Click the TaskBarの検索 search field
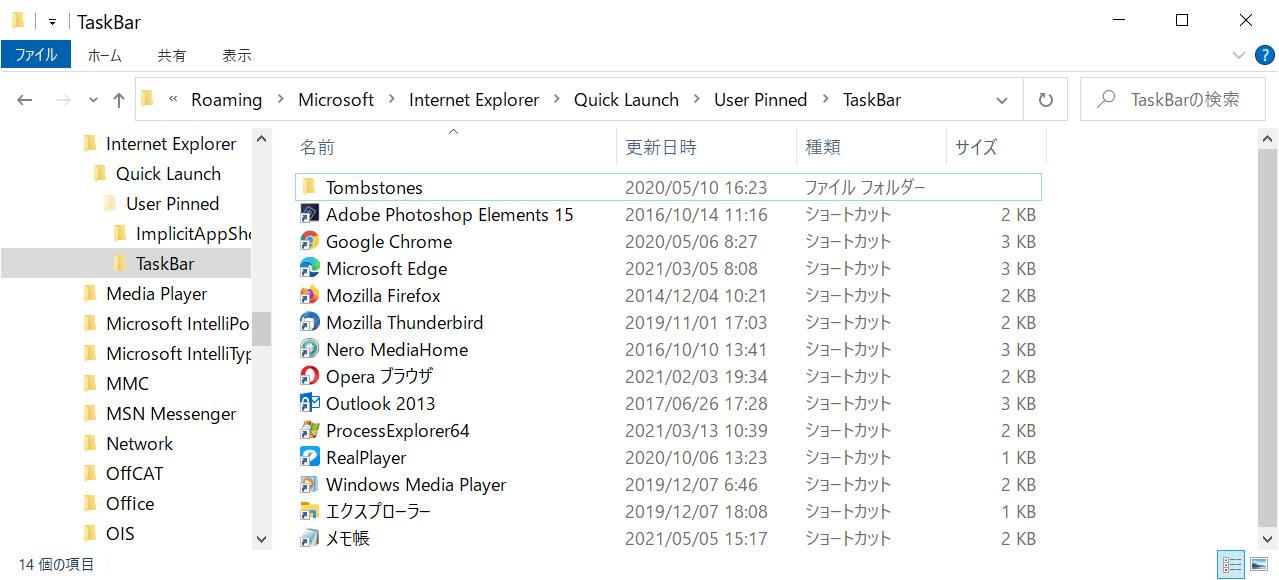Screen dimensions: 1279x580 1175,100
